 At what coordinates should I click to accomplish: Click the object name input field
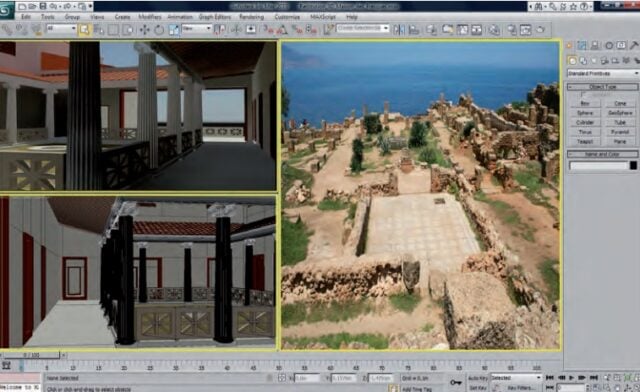(x=598, y=165)
